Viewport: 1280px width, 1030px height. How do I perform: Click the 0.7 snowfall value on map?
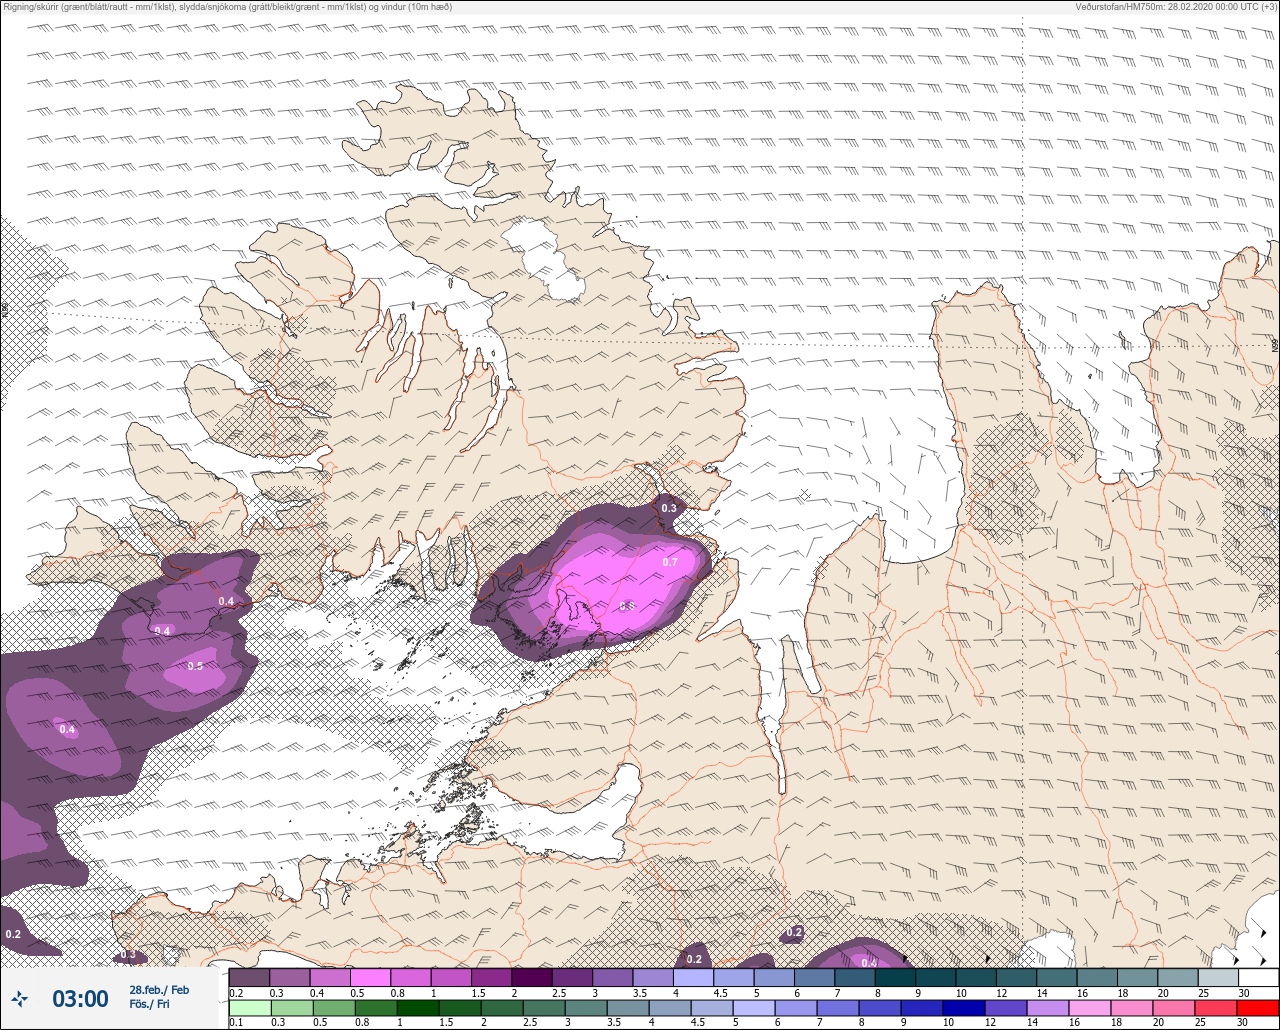[x=670, y=562]
